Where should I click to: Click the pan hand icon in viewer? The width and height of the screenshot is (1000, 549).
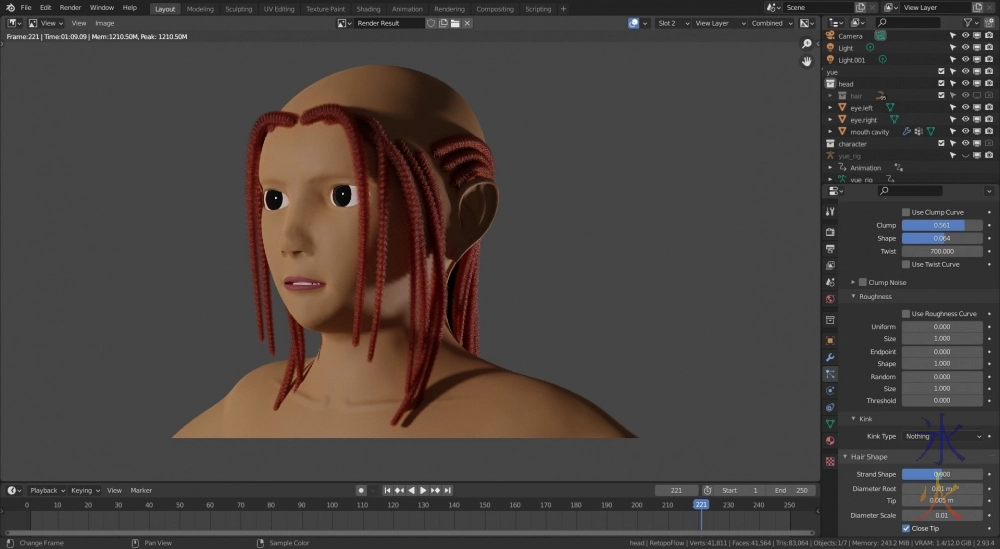click(x=807, y=61)
